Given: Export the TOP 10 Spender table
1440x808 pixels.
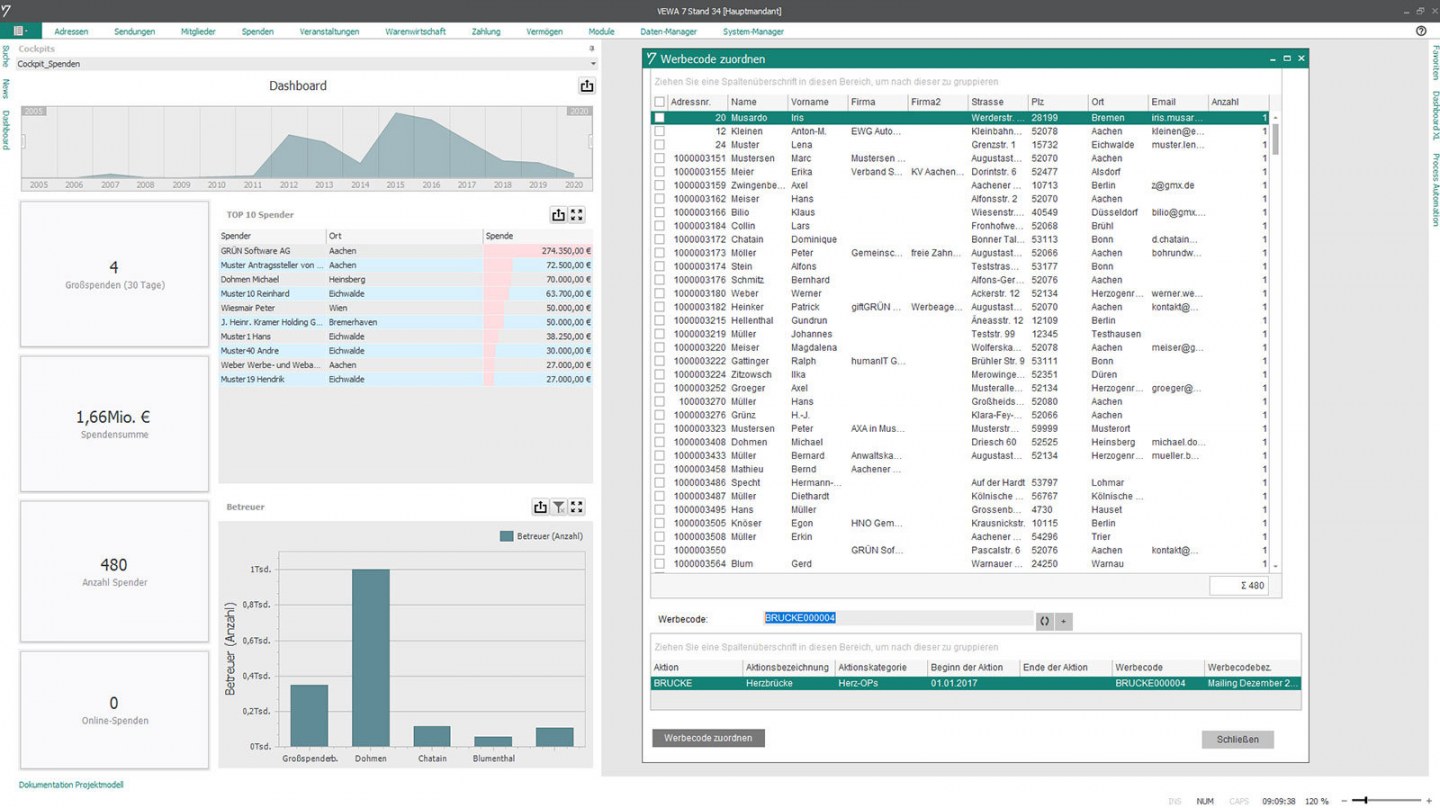Looking at the screenshot, I should coord(559,215).
